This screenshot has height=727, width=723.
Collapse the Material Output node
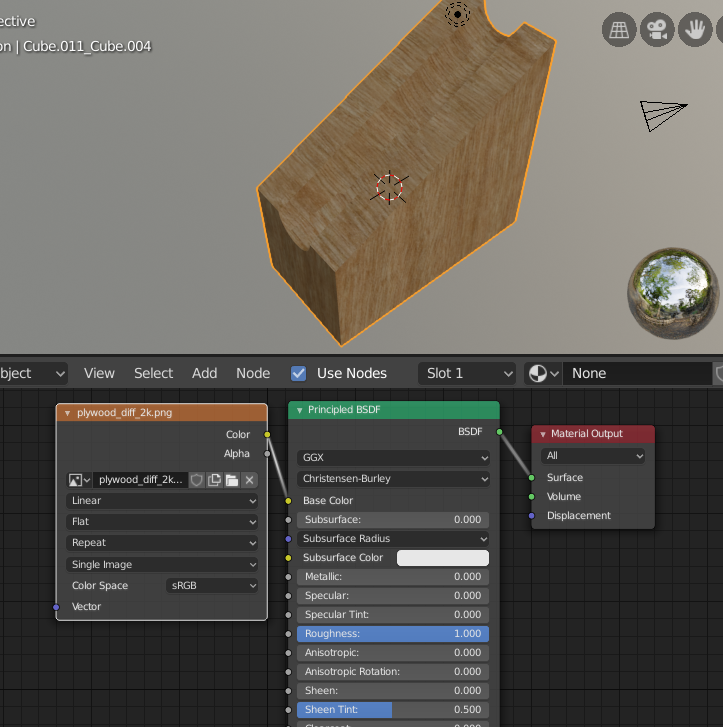point(542,434)
